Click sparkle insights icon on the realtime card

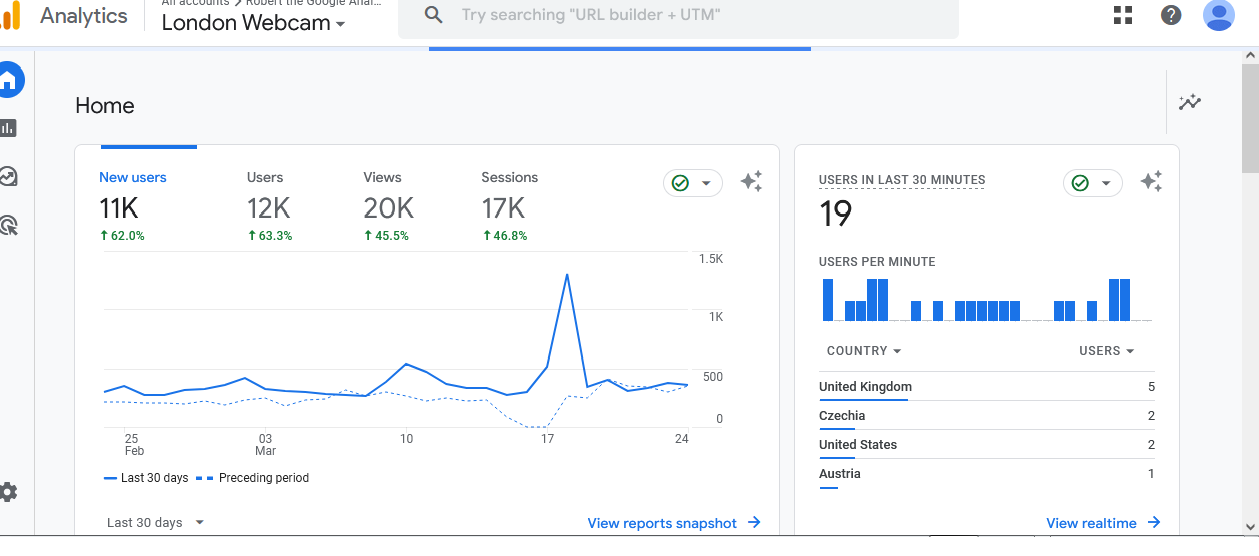1151,182
